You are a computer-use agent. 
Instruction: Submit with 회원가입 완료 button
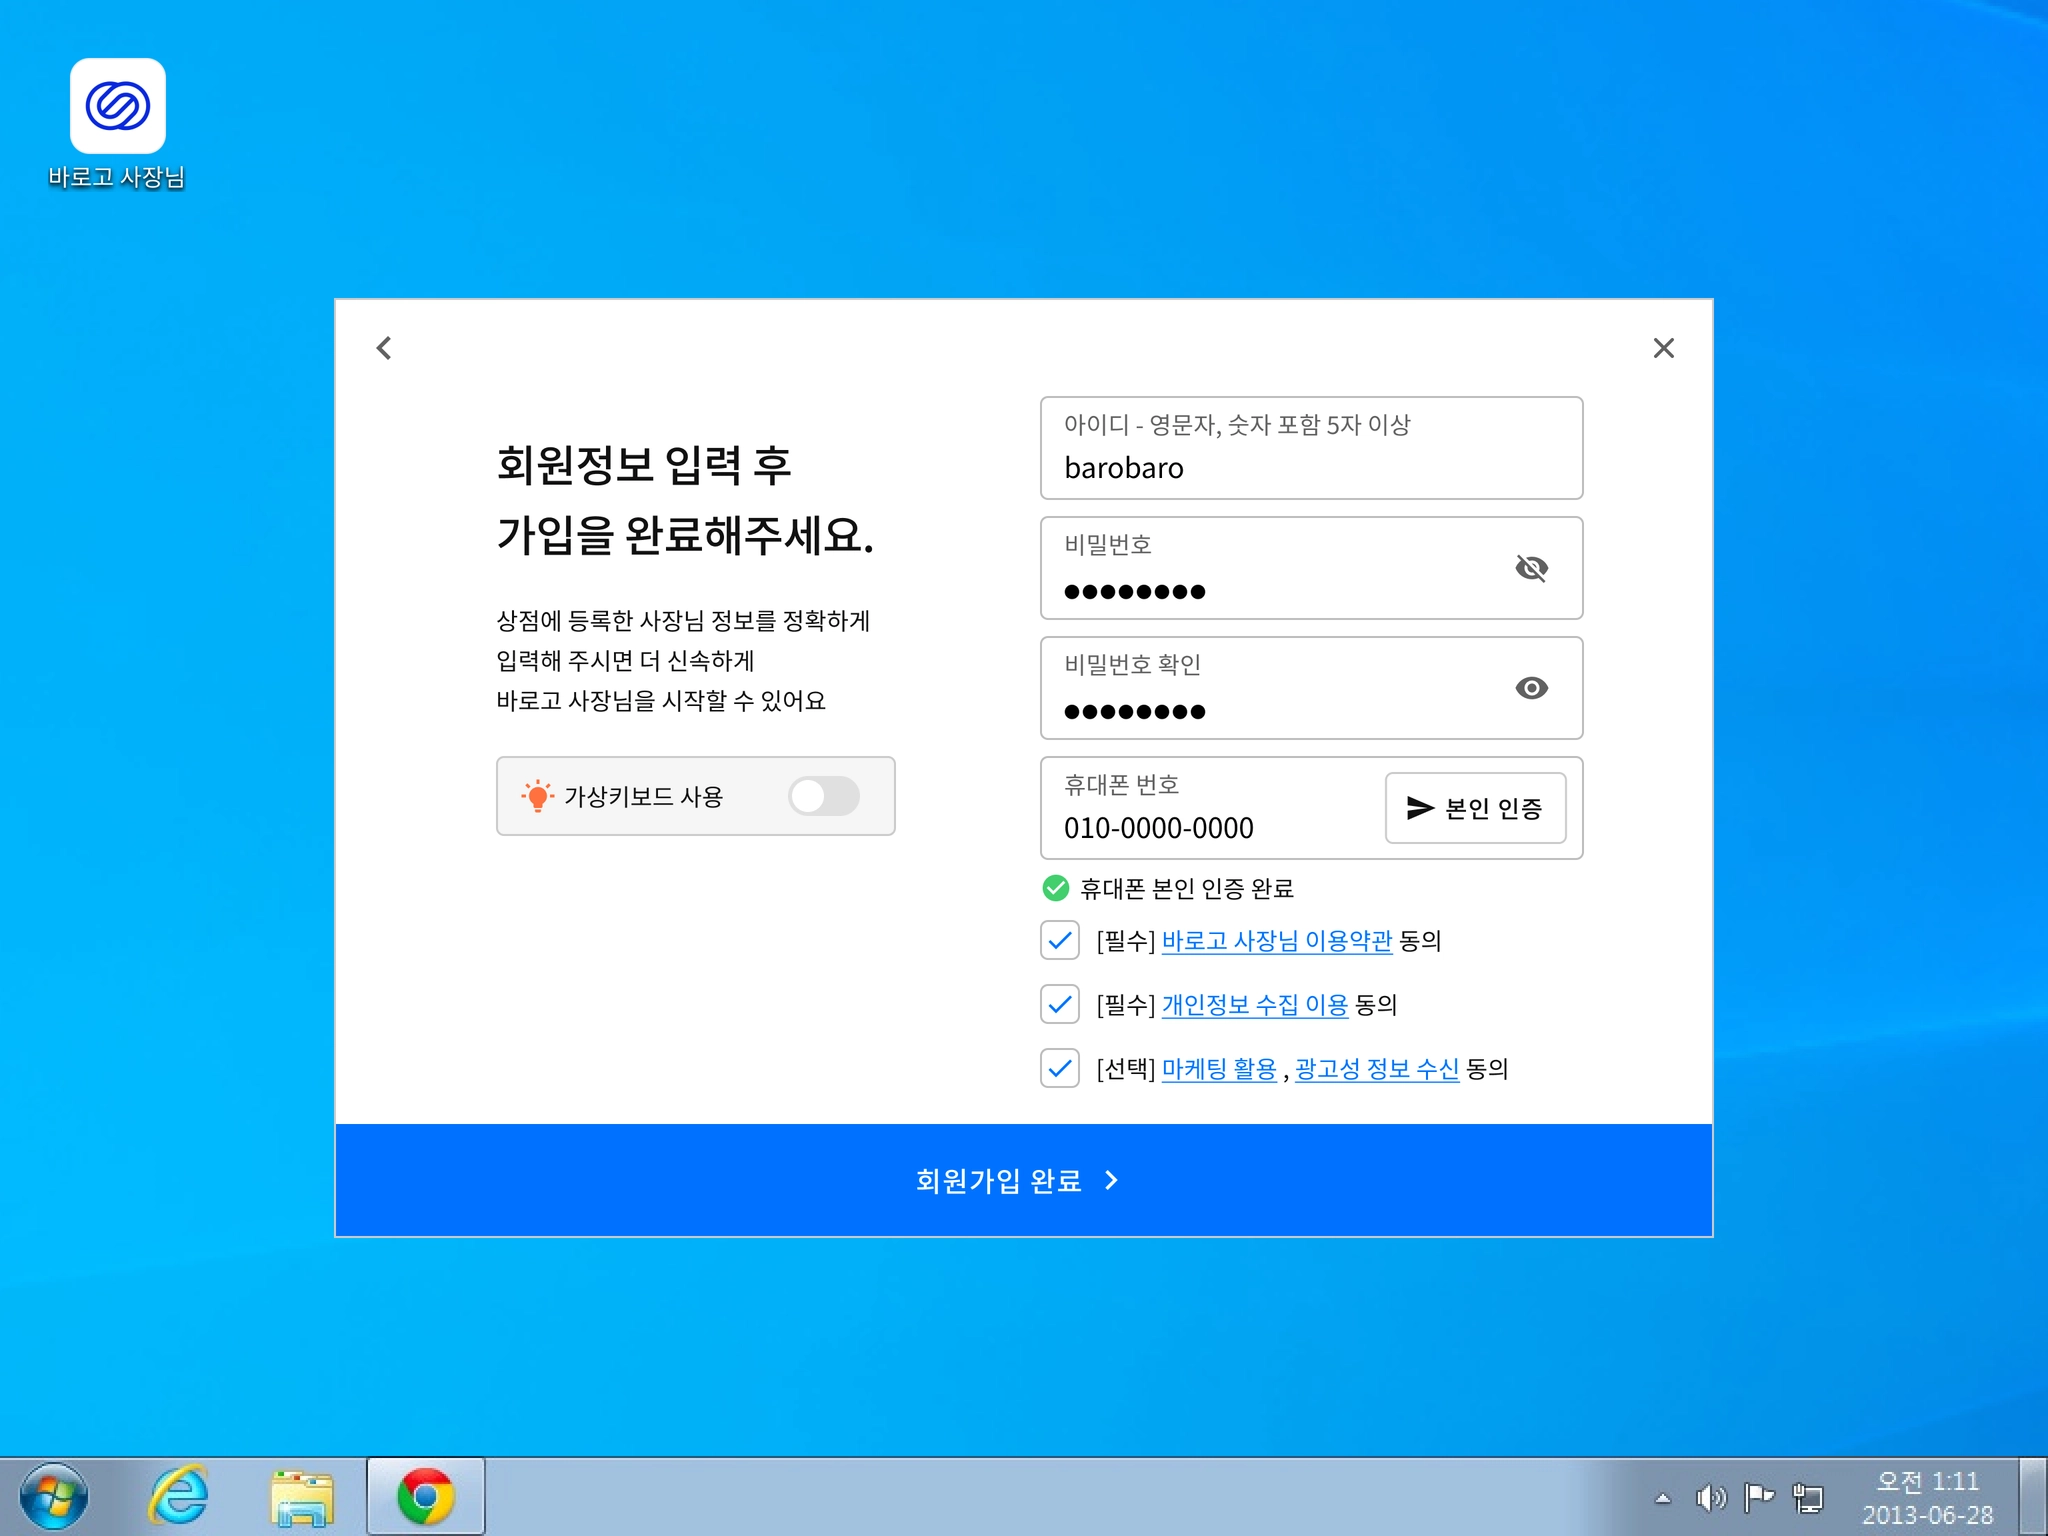(1023, 1180)
